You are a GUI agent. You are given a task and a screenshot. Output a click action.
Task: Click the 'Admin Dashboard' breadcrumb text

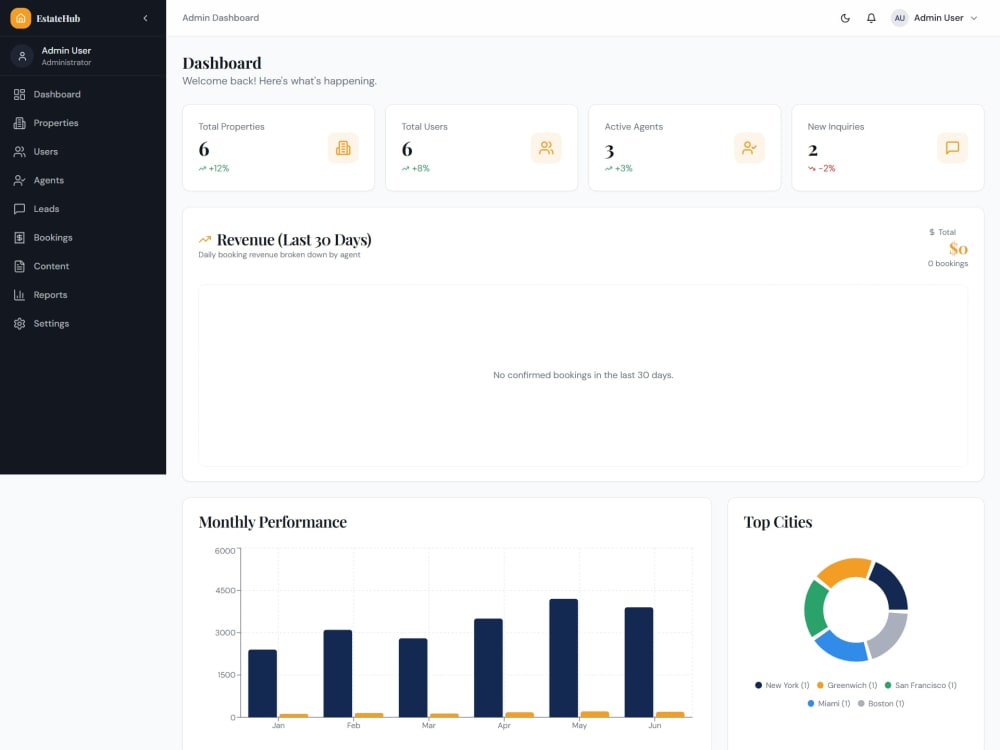click(221, 18)
